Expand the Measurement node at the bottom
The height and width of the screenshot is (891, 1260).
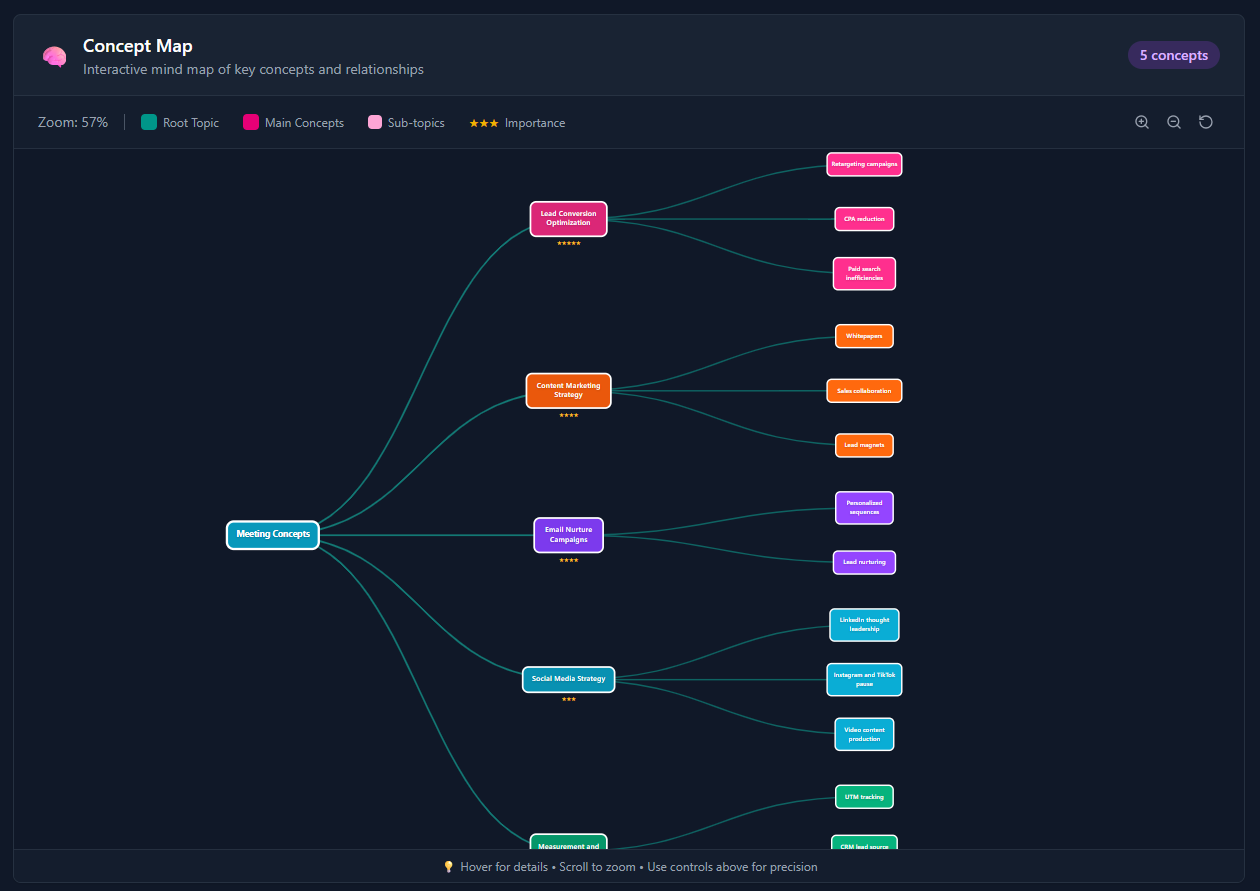pos(568,845)
